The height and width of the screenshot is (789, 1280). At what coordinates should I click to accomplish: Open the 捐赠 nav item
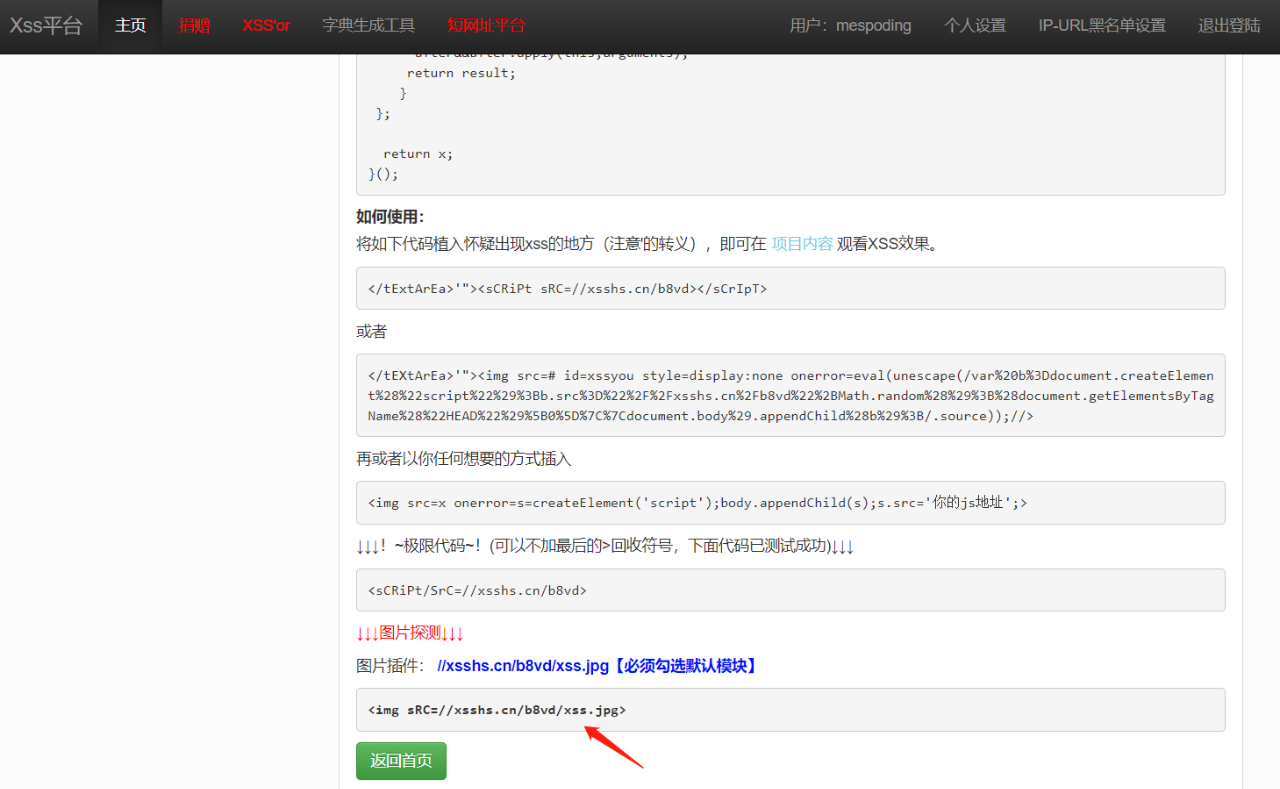click(194, 26)
